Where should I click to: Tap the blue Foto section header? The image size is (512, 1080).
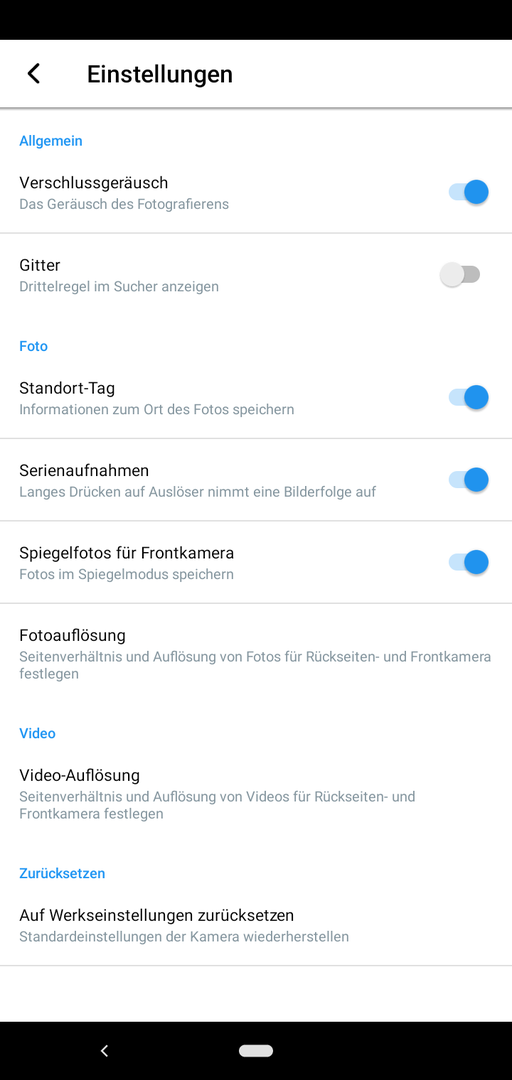point(34,346)
